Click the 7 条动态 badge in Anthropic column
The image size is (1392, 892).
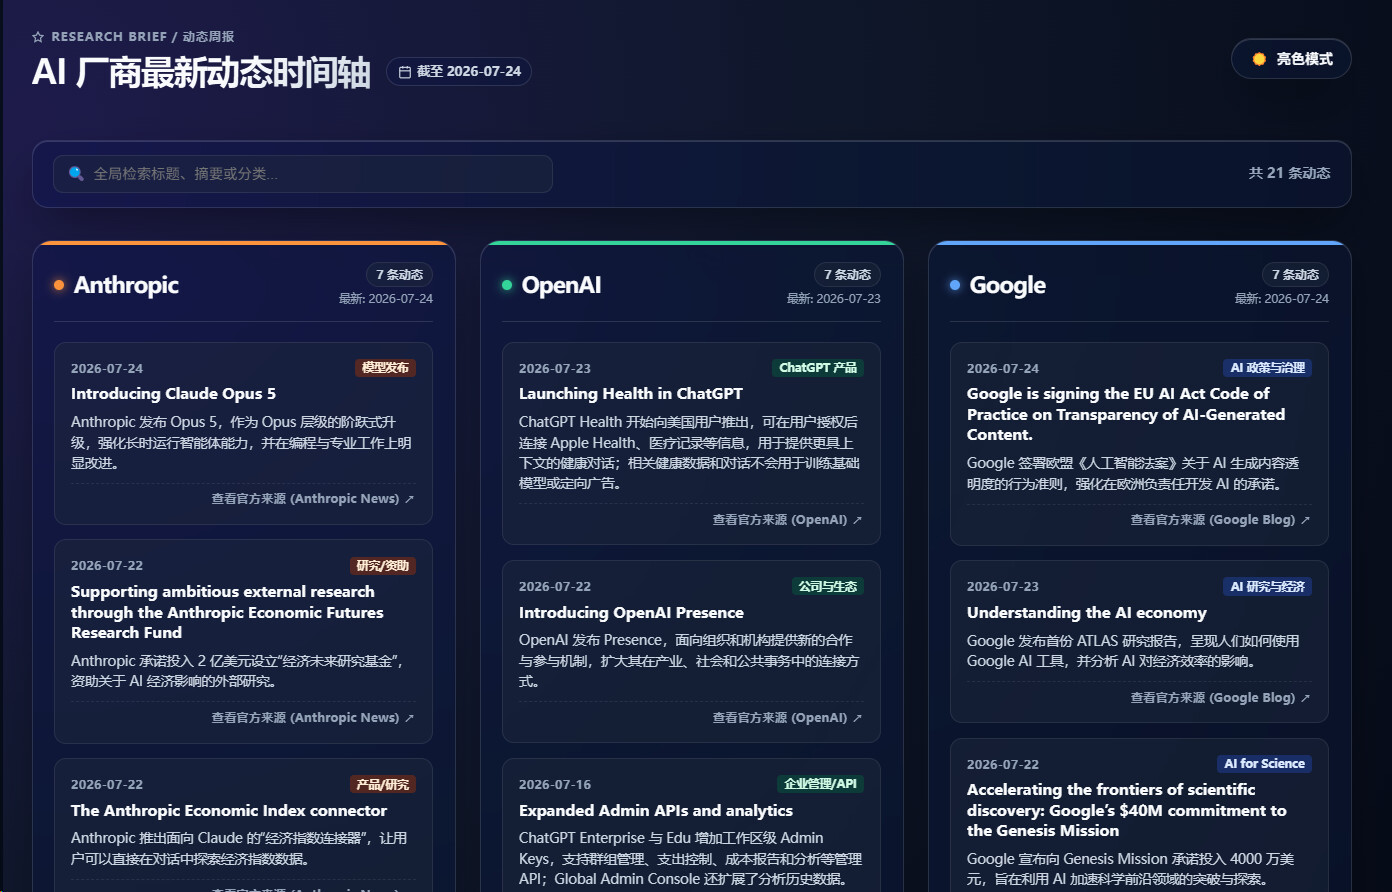tap(399, 275)
